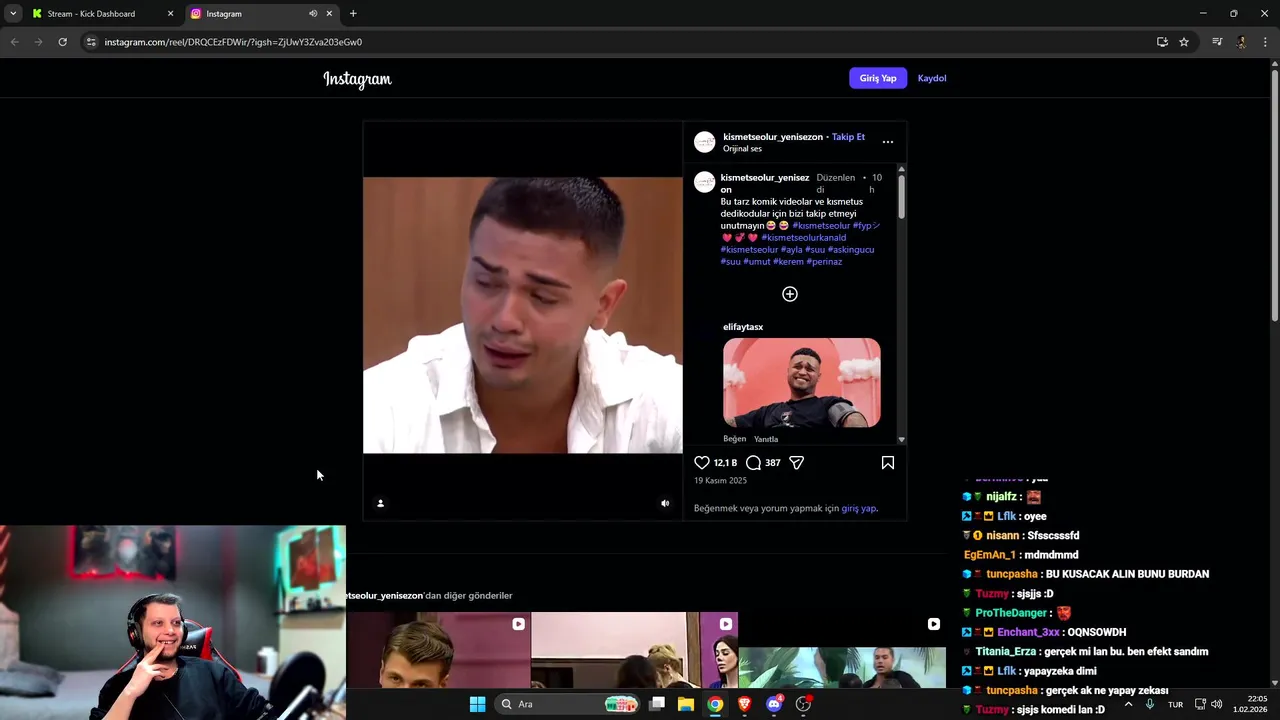Open post options three-dot menu
Image resolution: width=1280 pixels, height=720 pixels.
pos(888,142)
